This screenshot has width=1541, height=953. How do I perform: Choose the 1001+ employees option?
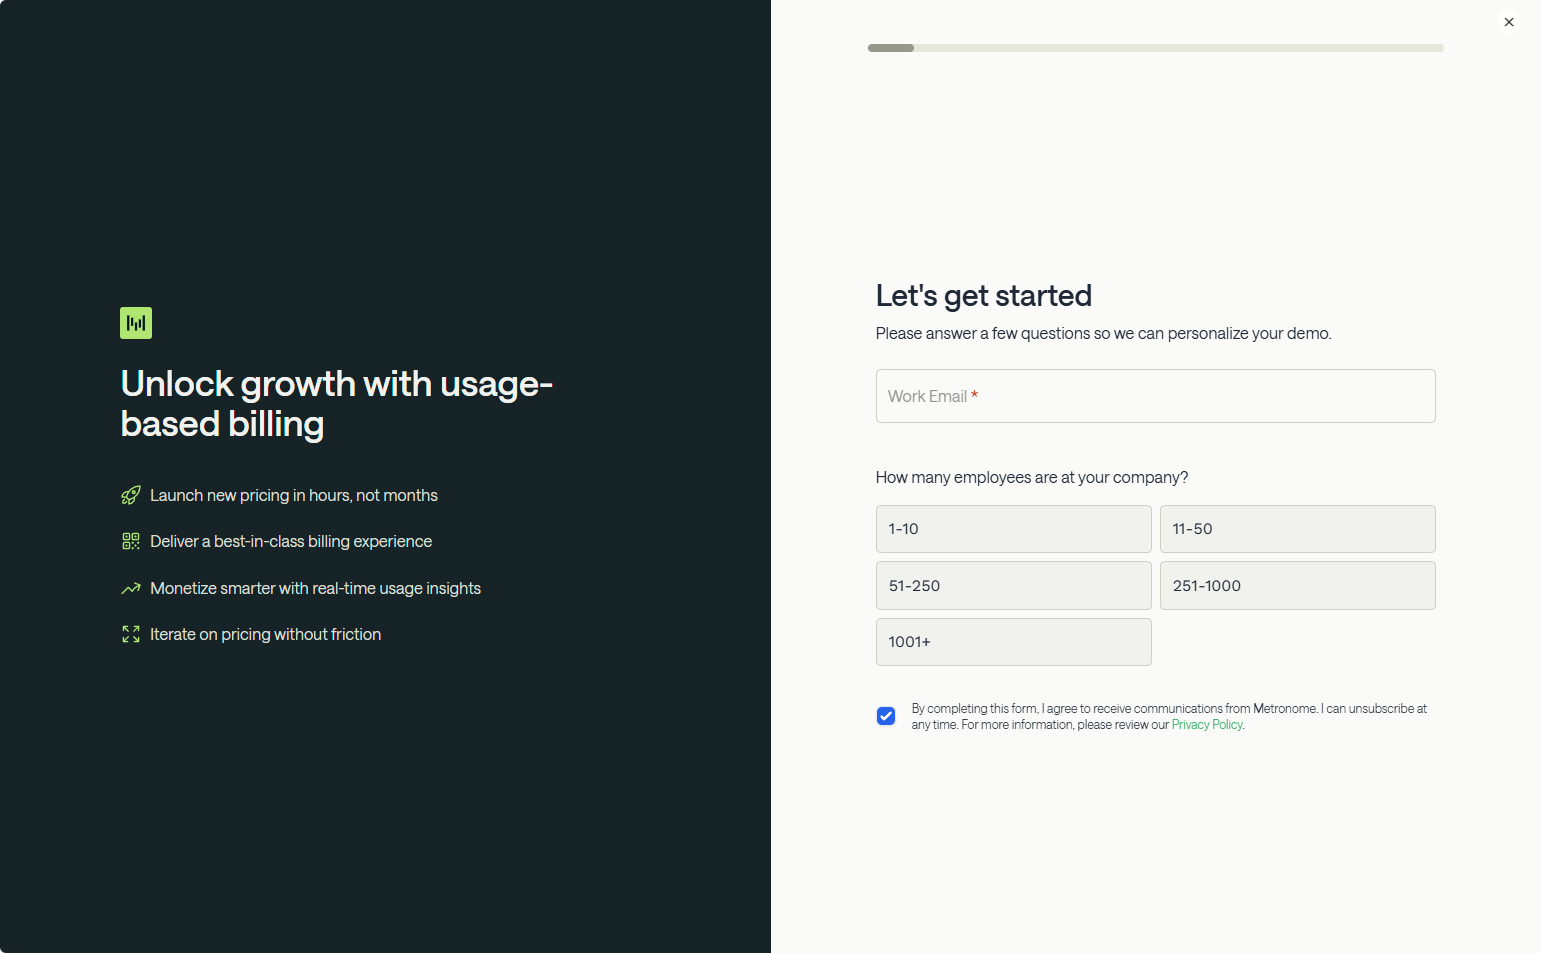(x=1013, y=642)
